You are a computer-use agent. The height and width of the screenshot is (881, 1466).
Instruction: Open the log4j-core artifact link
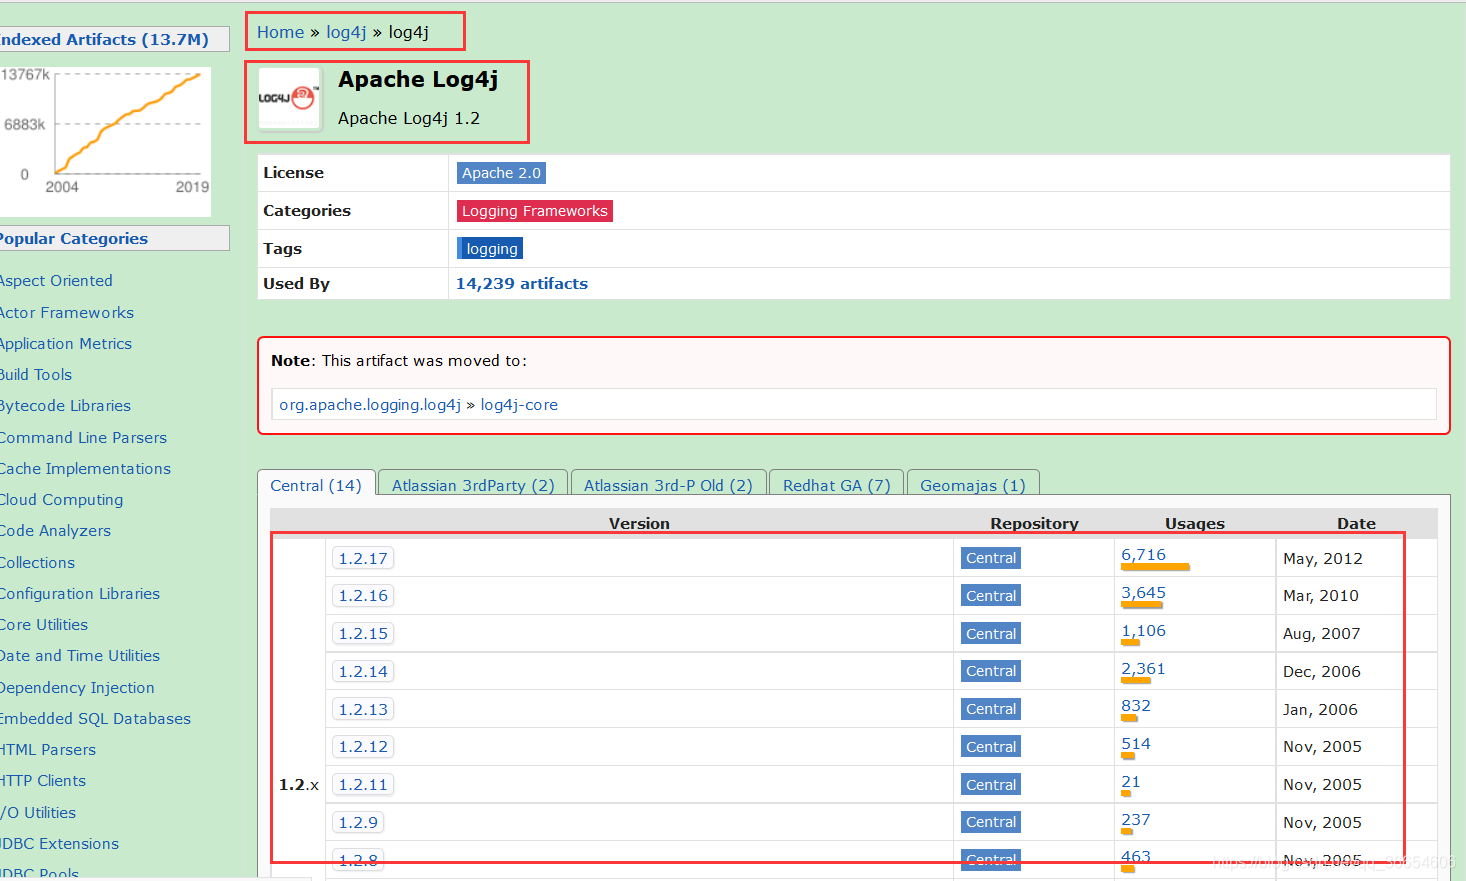coord(519,405)
